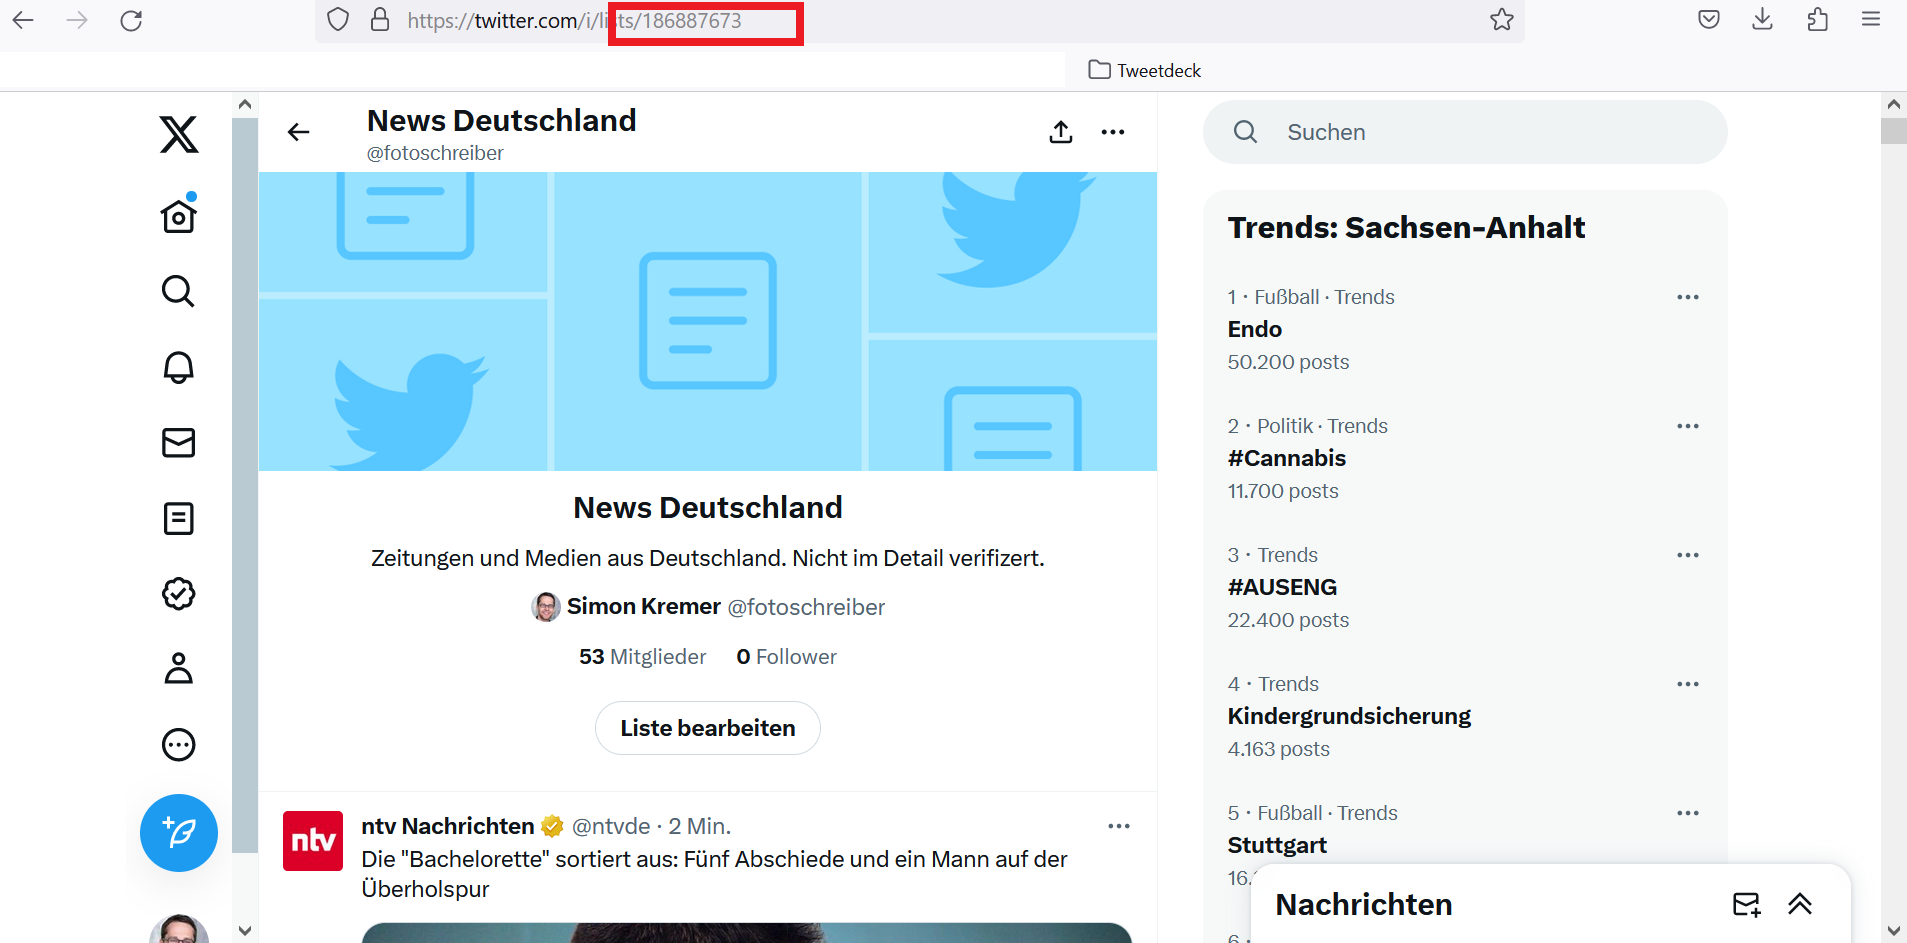Screen dimensions: 1907x943
Task: Open Simon Kremer owner profile link
Action: tap(643, 606)
